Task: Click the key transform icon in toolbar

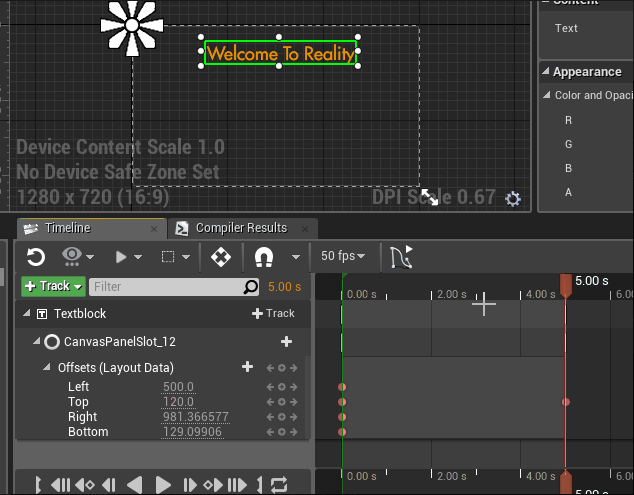Action: (221, 257)
